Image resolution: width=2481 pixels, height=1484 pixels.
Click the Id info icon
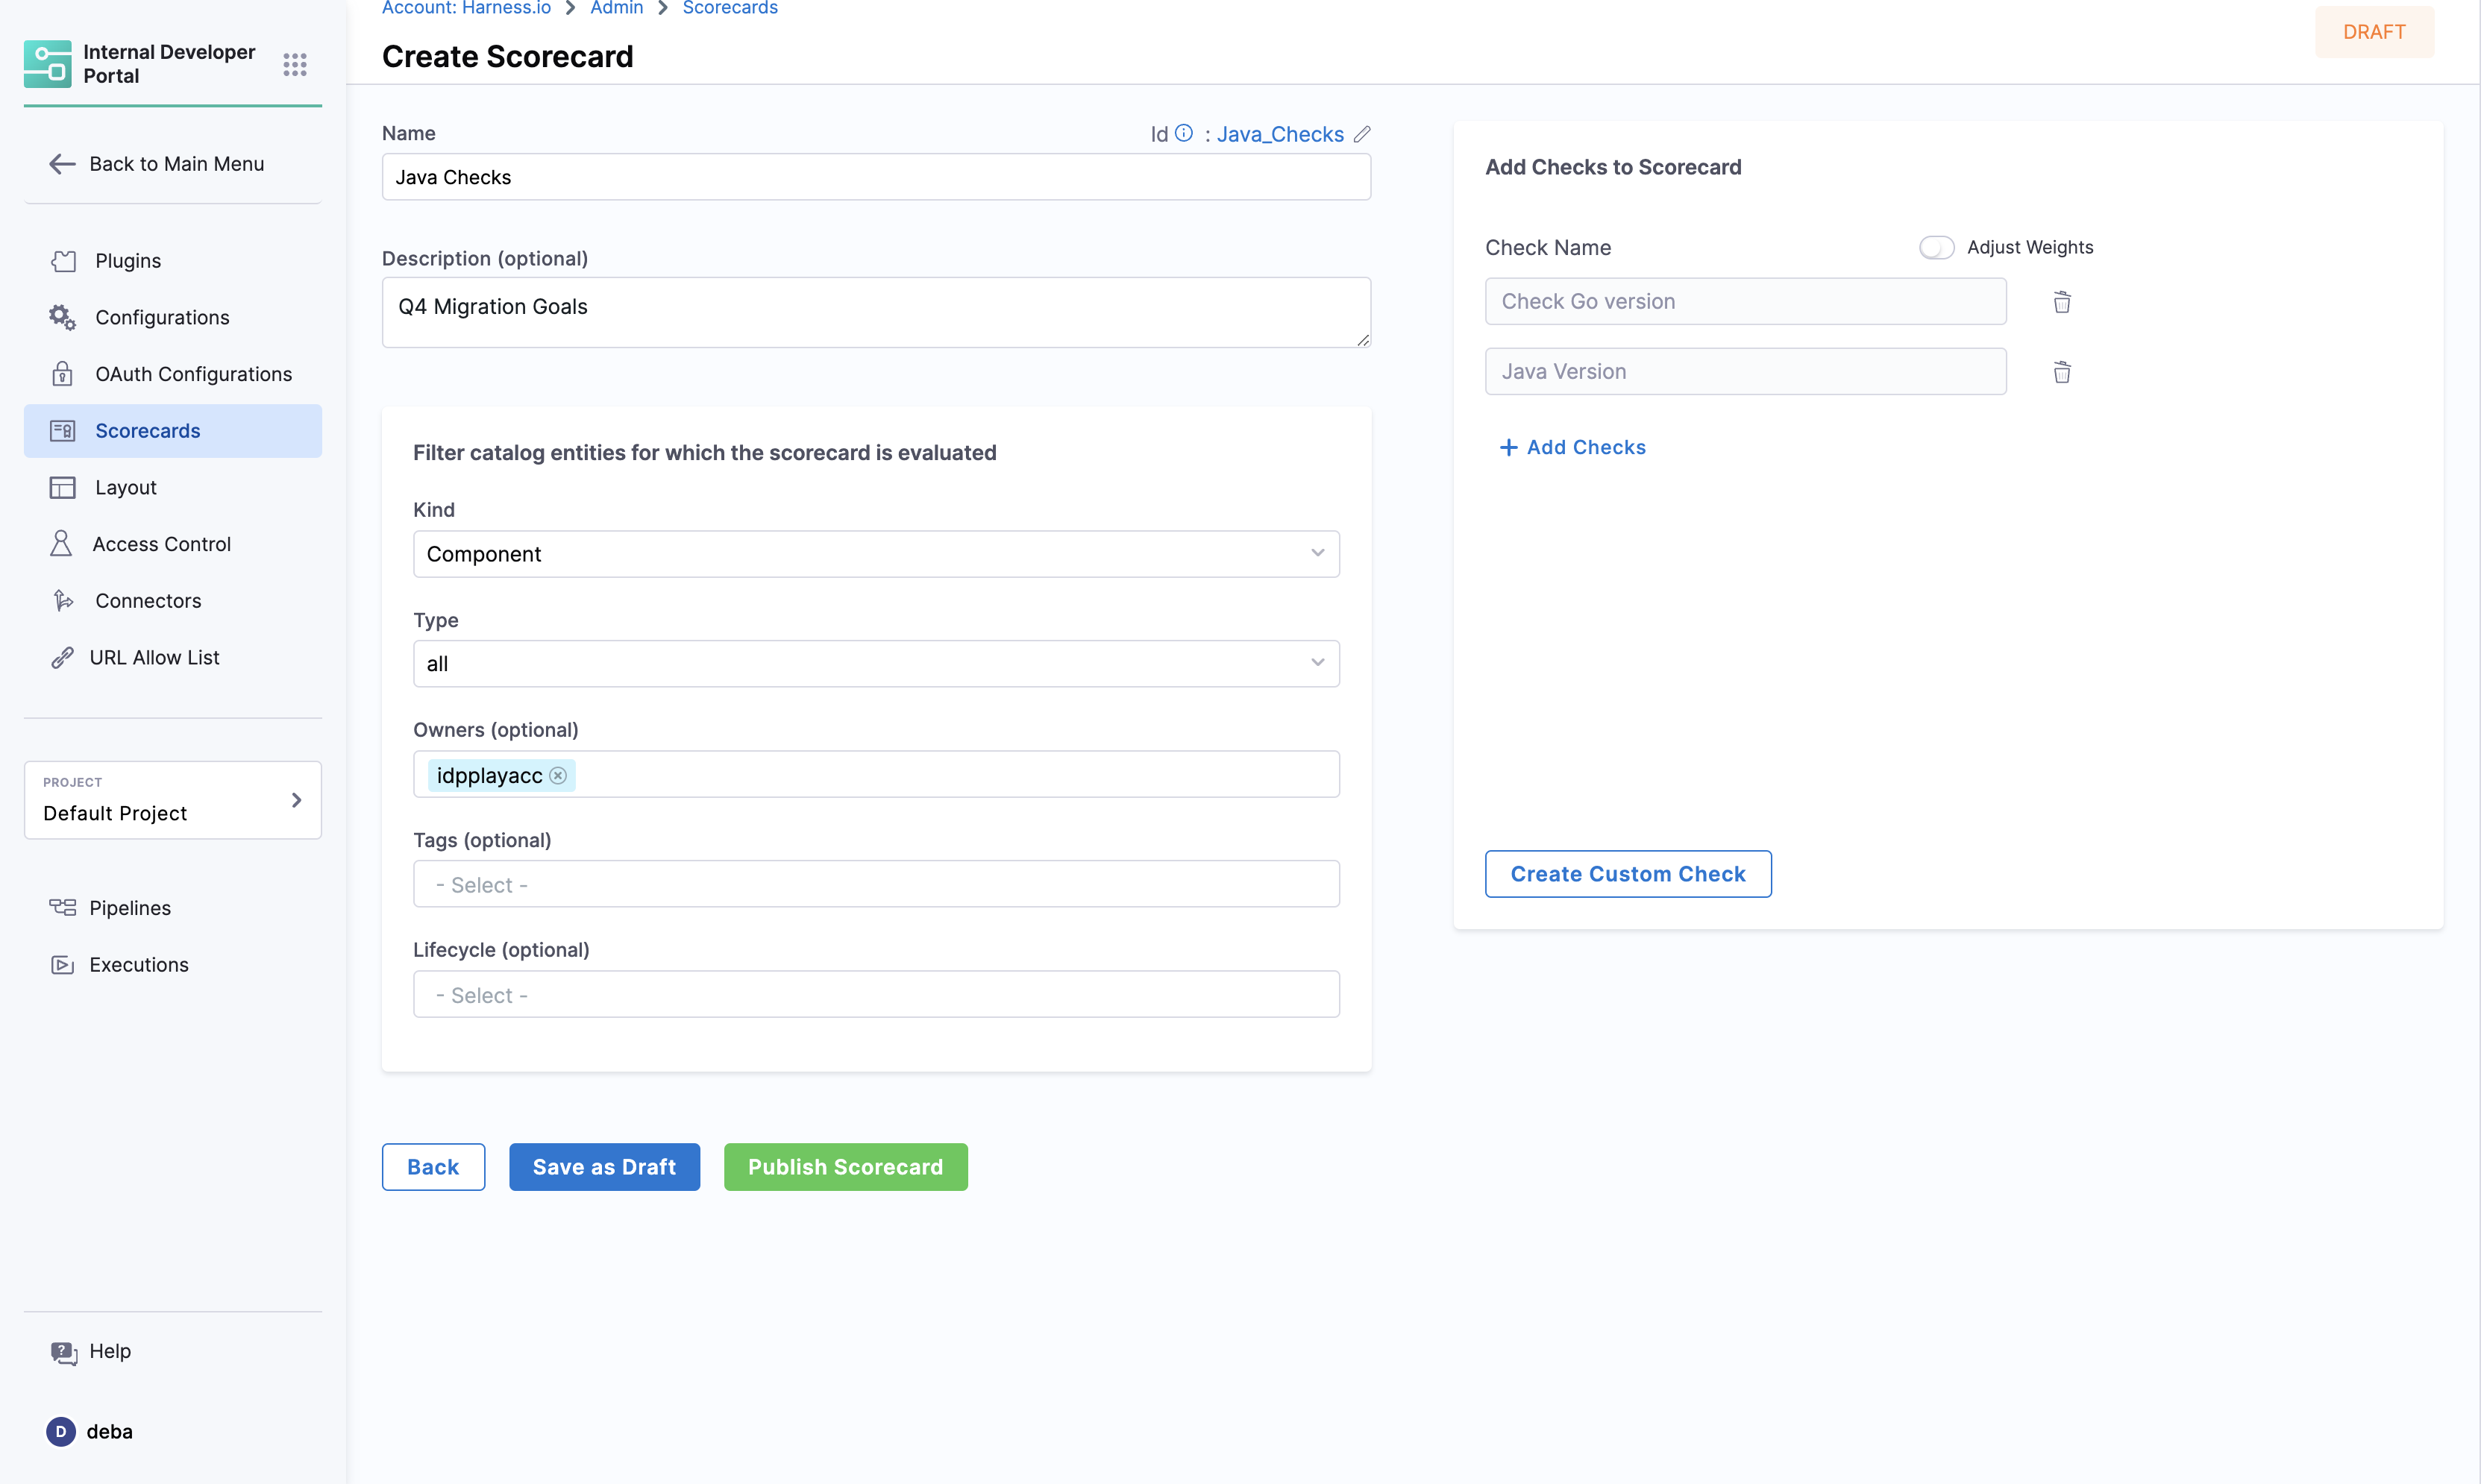1183,133
